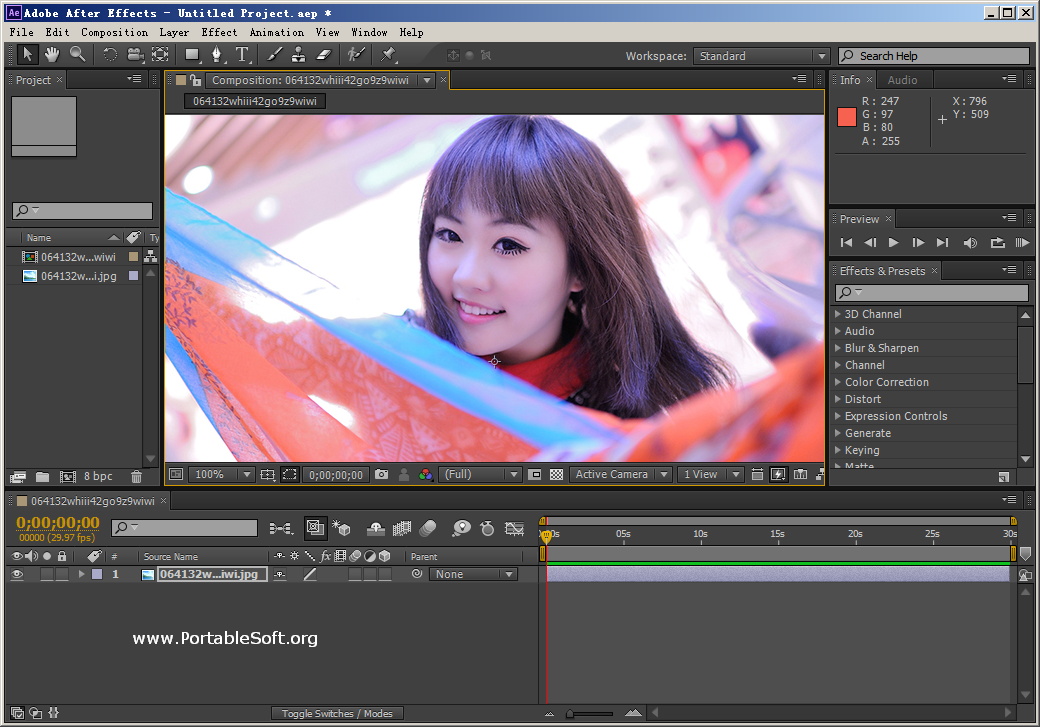The image size is (1040, 727).
Task: Select the Clone Stamp tool
Action: 299,54
